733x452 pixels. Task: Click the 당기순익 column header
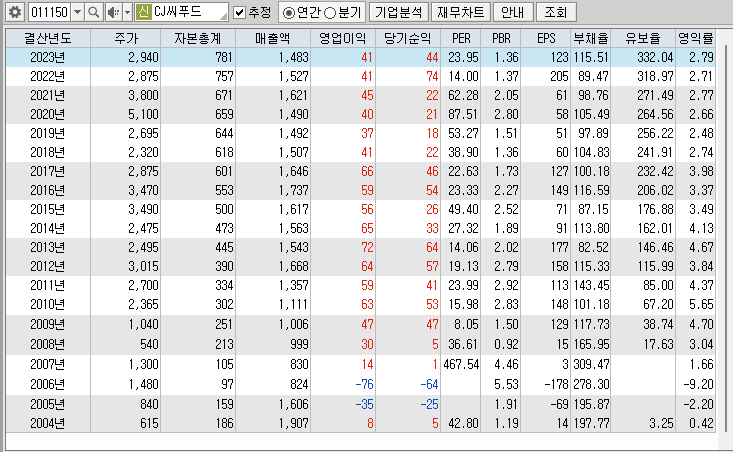[408, 38]
